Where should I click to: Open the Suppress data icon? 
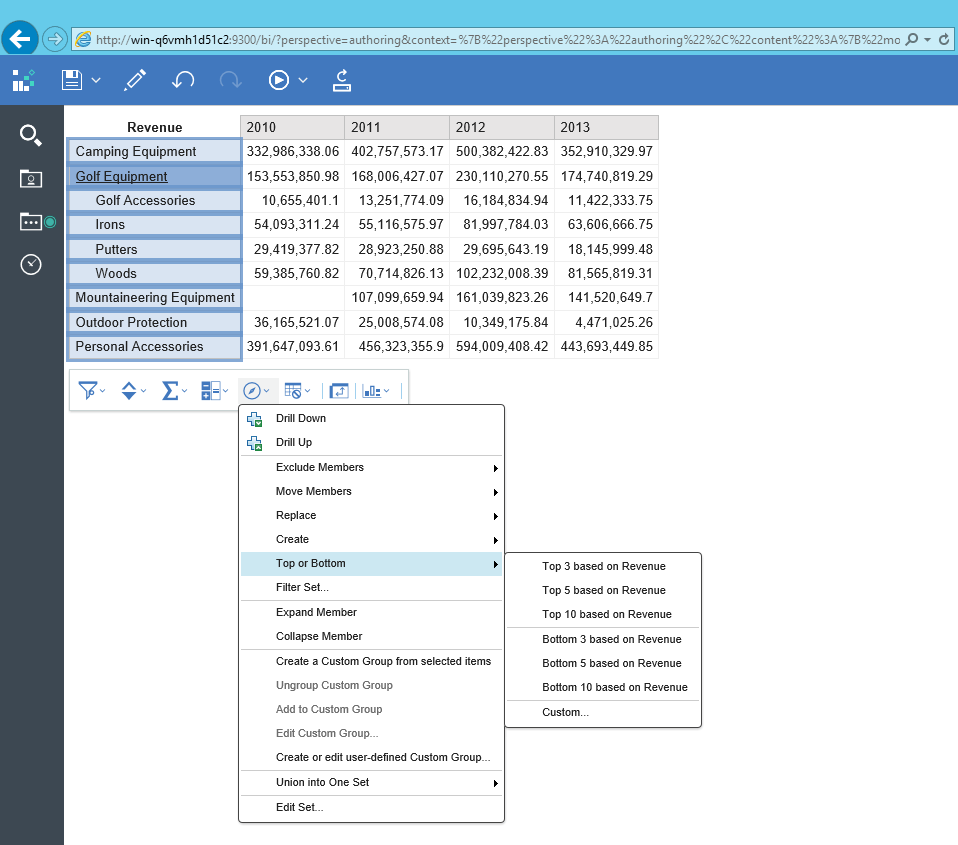click(x=295, y=390)
